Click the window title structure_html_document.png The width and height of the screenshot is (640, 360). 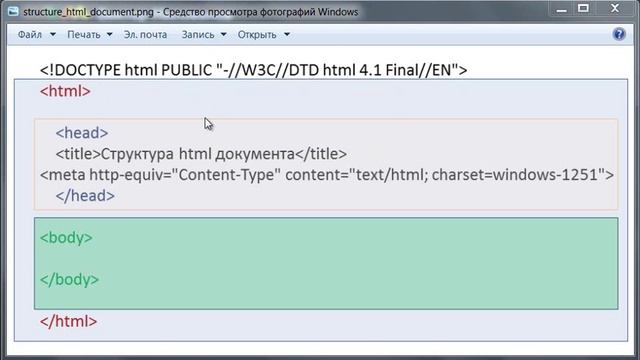point(89,12)
